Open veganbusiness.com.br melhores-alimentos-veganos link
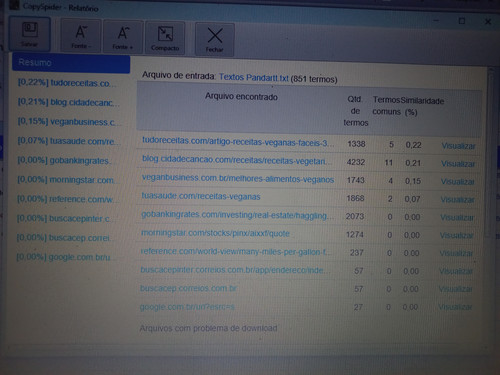Image resolution: width=500 pixels, height=375 pixels. point(238,178)
